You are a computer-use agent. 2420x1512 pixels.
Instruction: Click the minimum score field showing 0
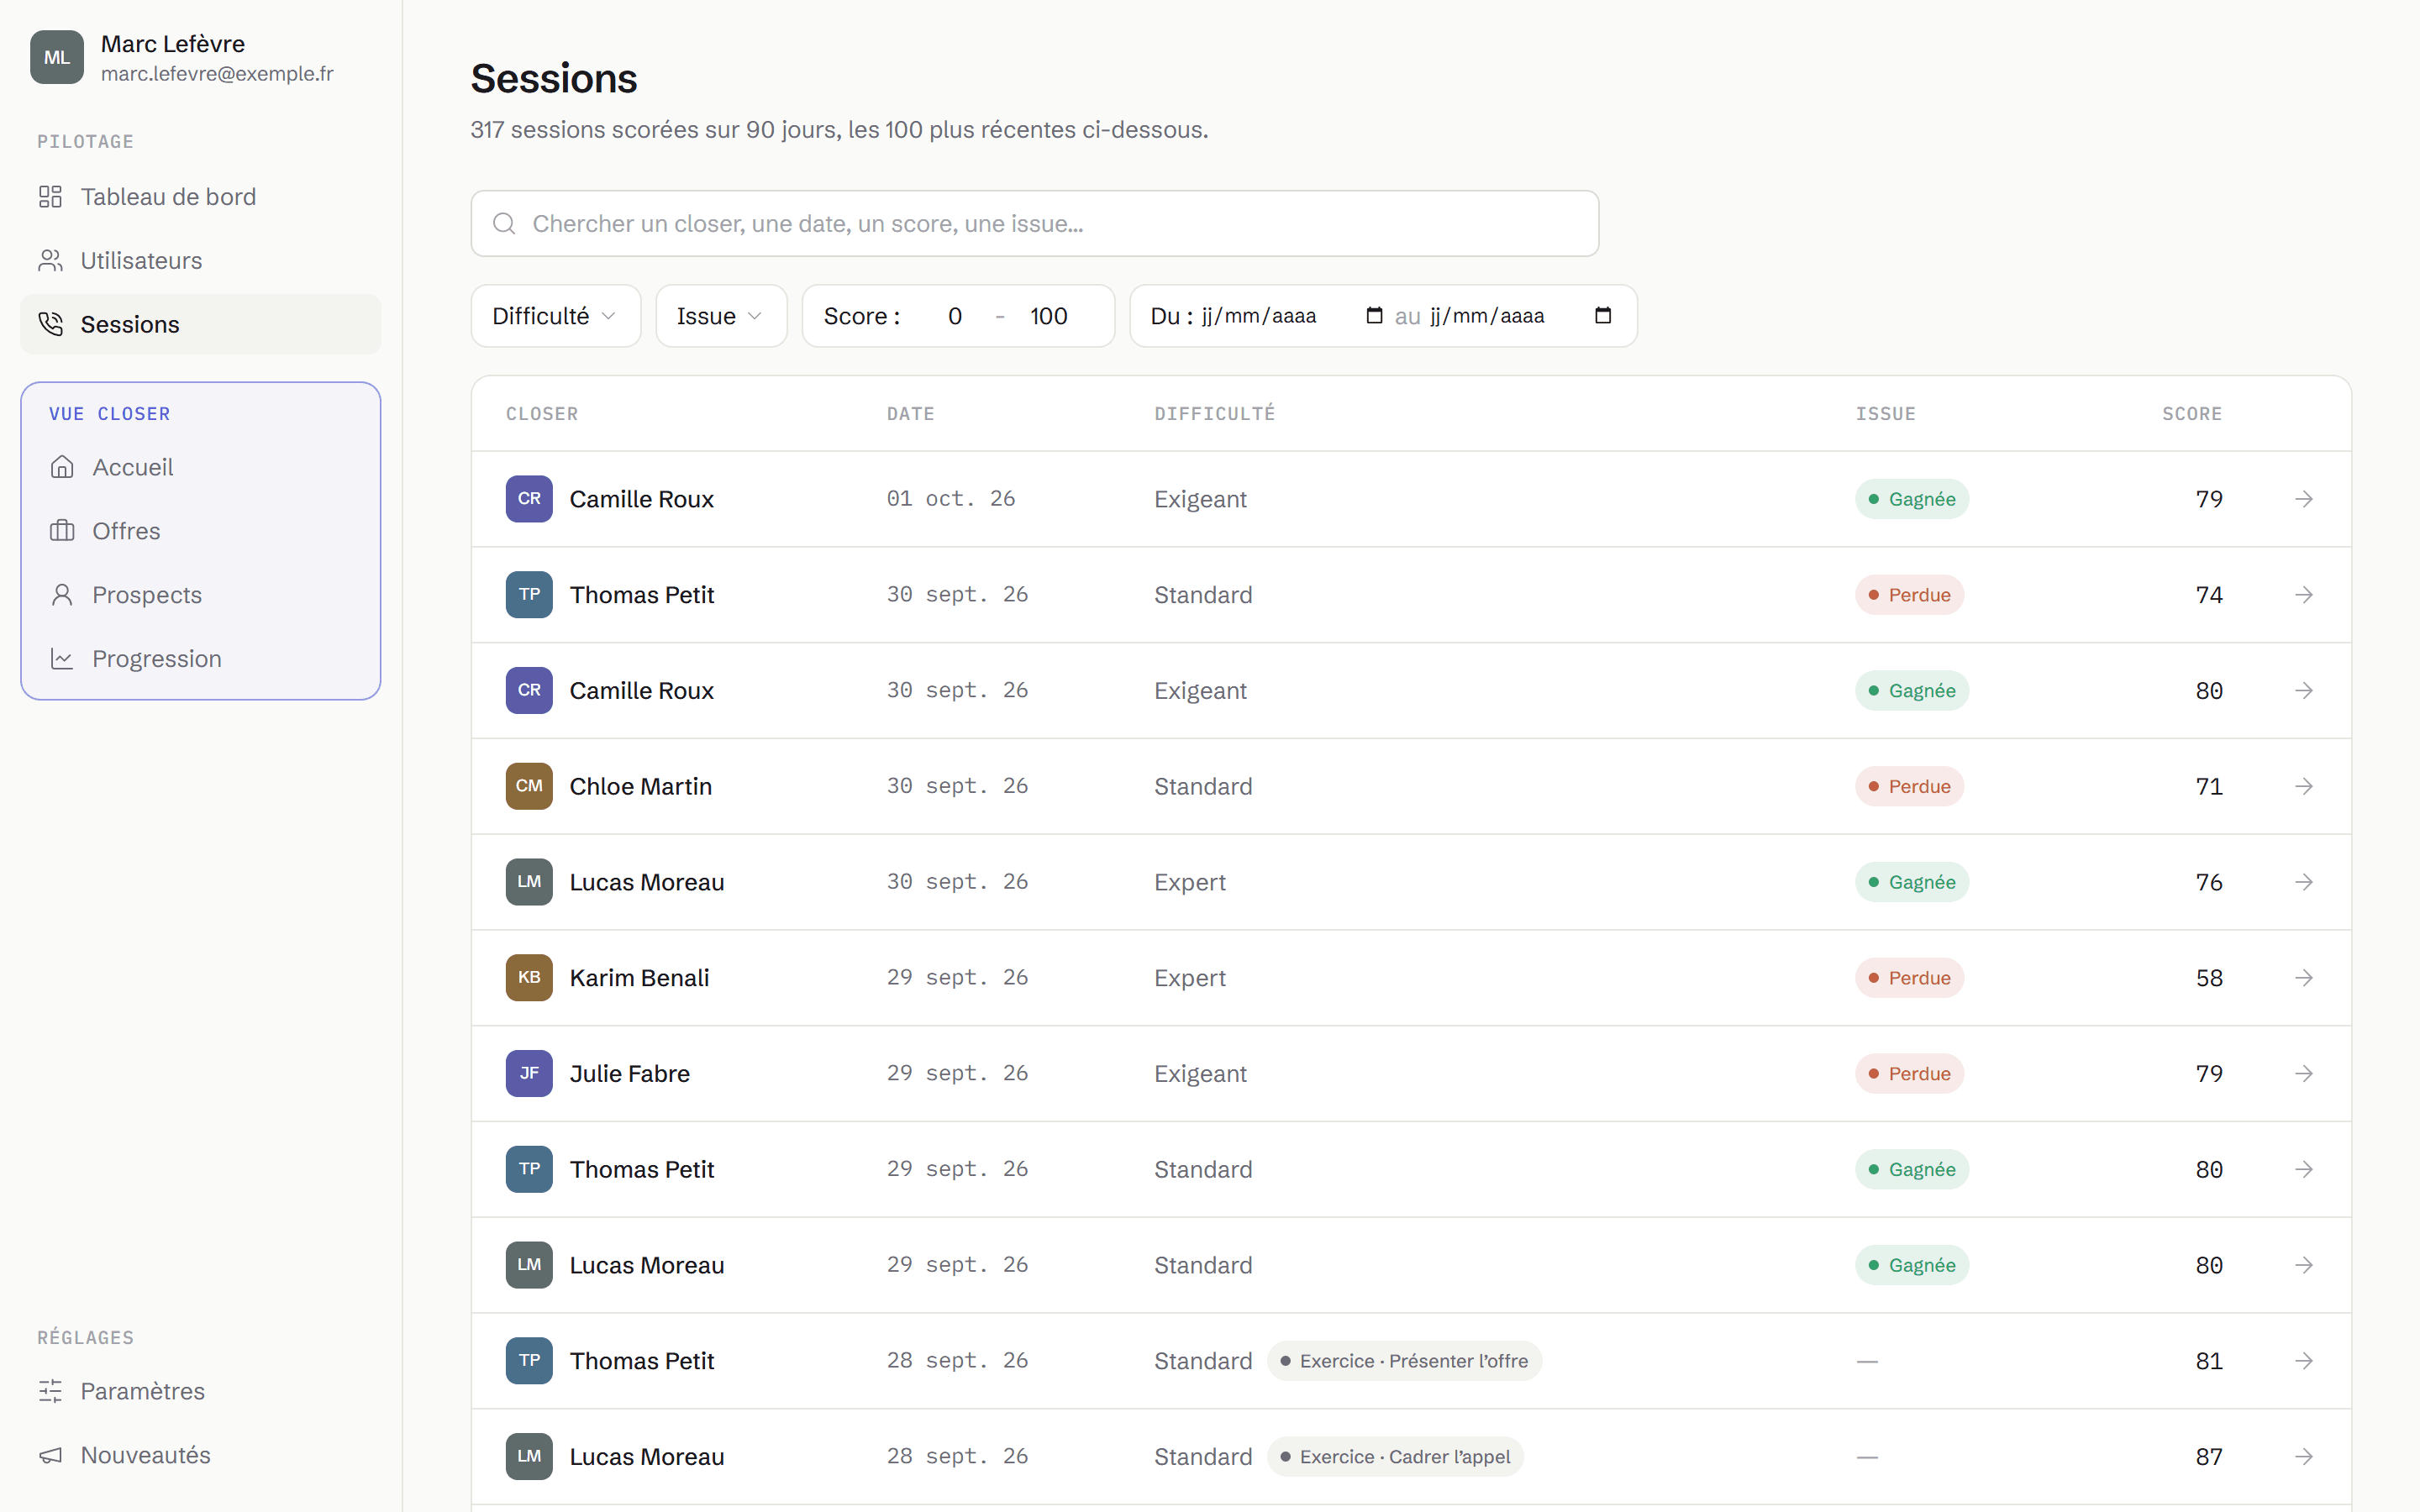(954, 316)
